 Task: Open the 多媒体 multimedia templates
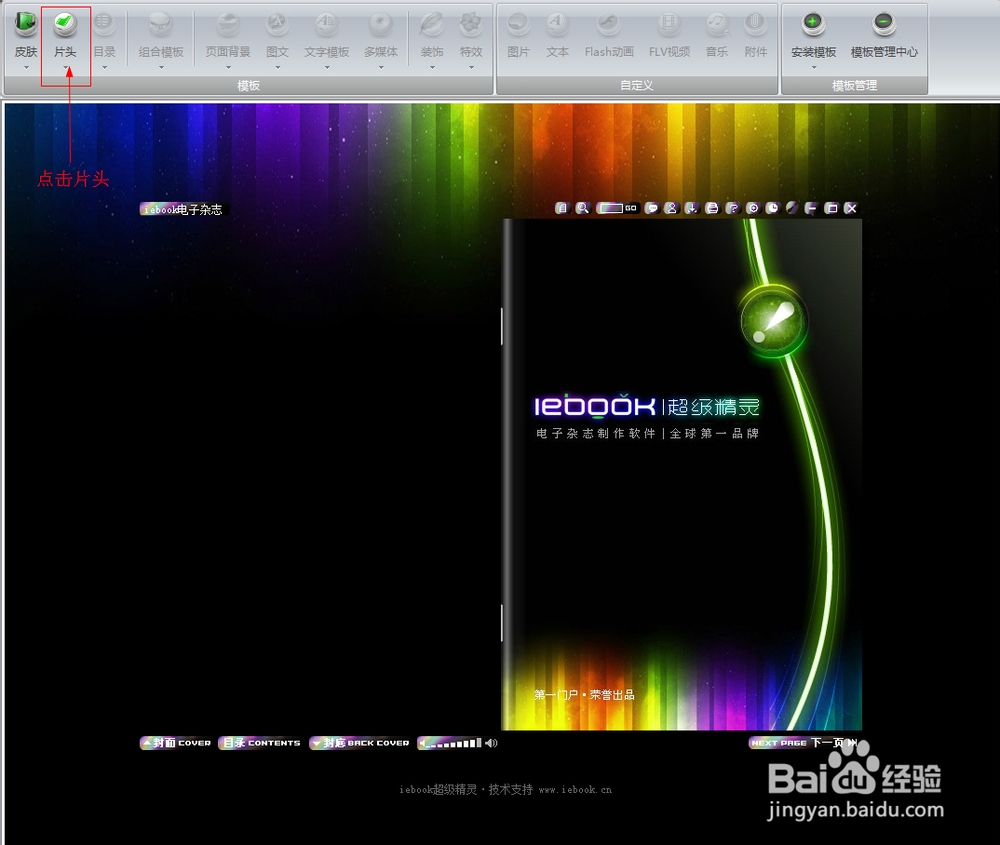pos(381,24)
